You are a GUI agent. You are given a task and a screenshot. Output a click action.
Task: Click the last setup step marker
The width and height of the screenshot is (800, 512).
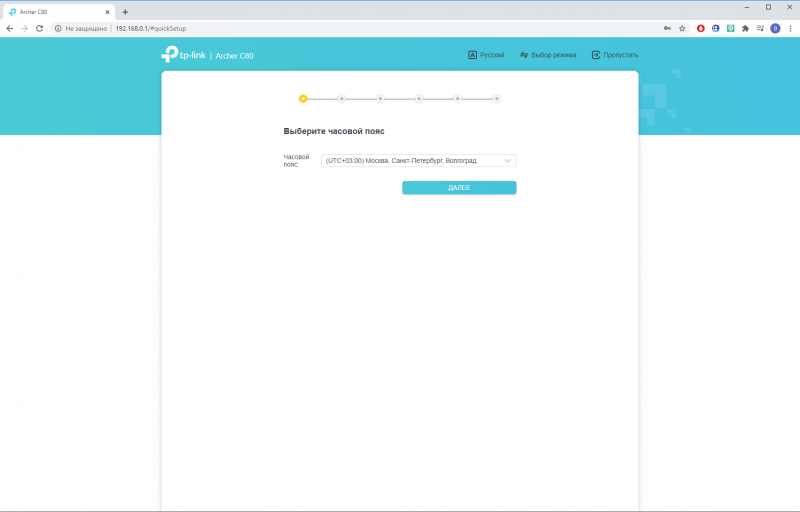(496, 98)
